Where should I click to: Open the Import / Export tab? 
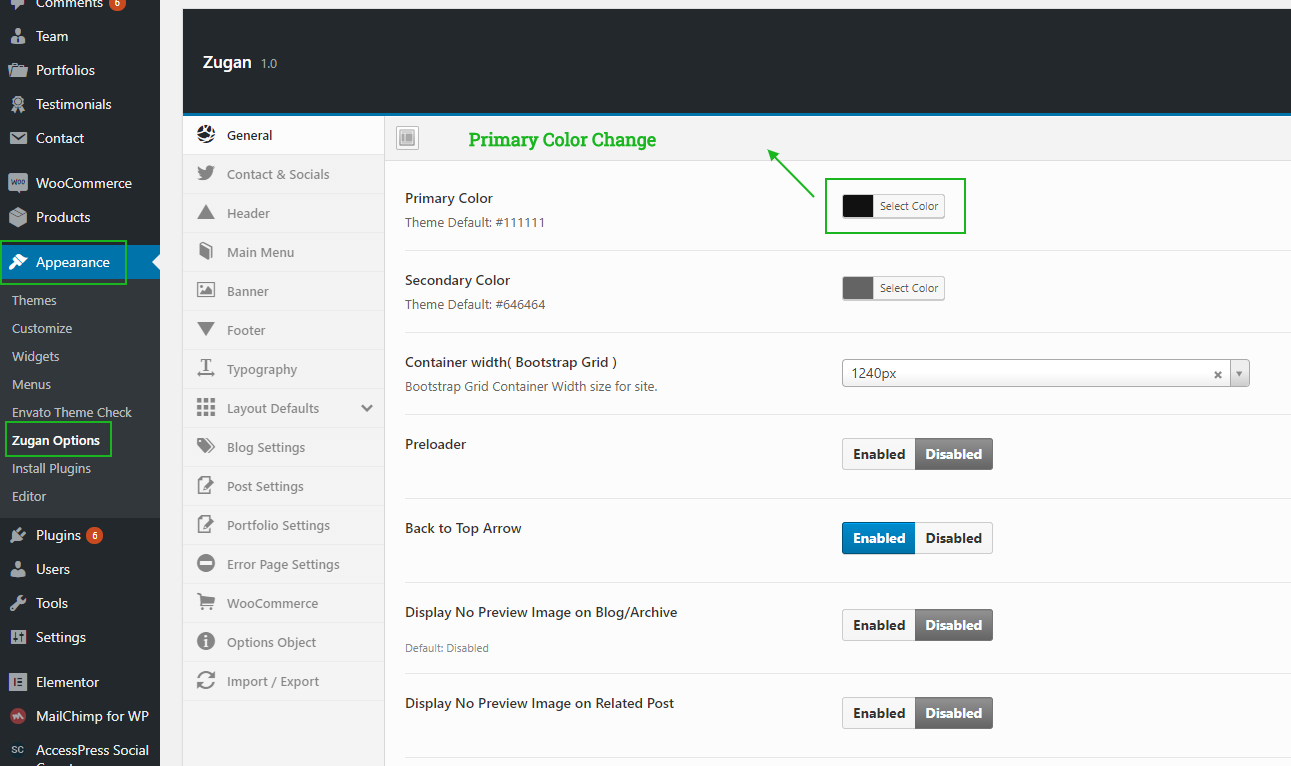[283, 681]
